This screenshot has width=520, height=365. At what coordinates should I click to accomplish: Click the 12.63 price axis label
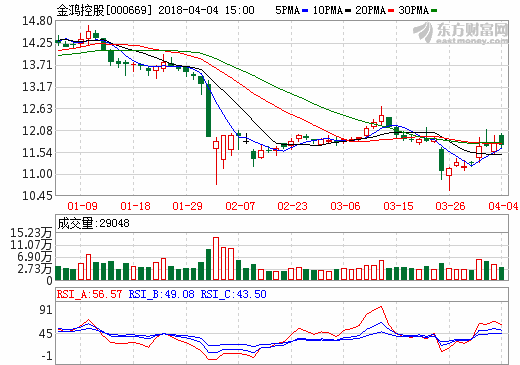coord(37,109)
